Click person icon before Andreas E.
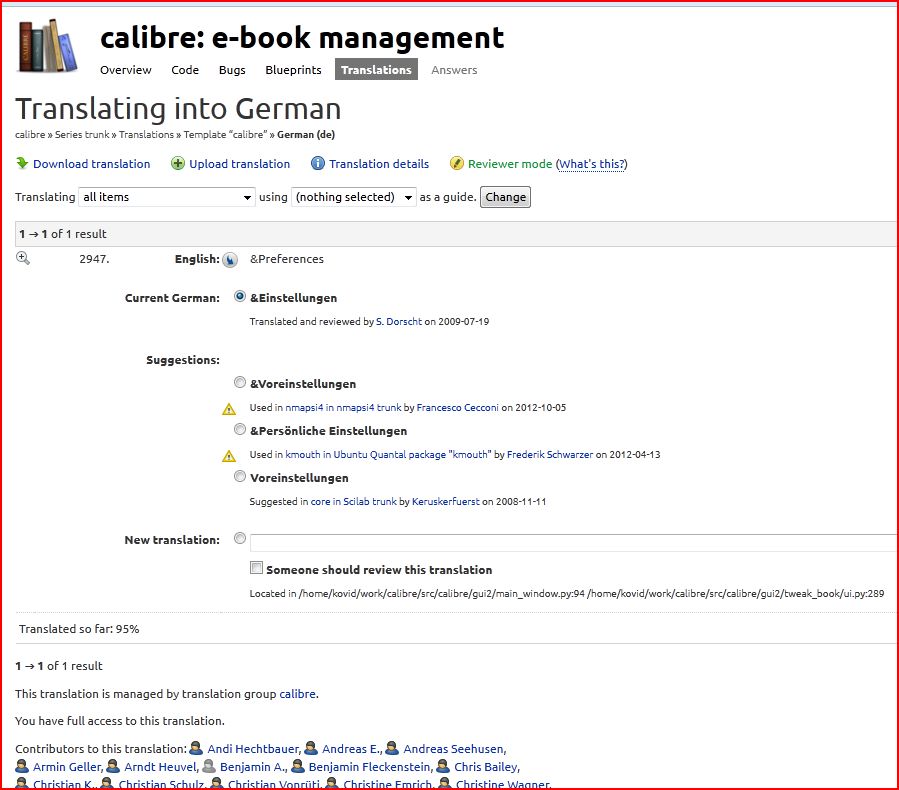This screenshot has height=790, width=899. coord(311,748)
